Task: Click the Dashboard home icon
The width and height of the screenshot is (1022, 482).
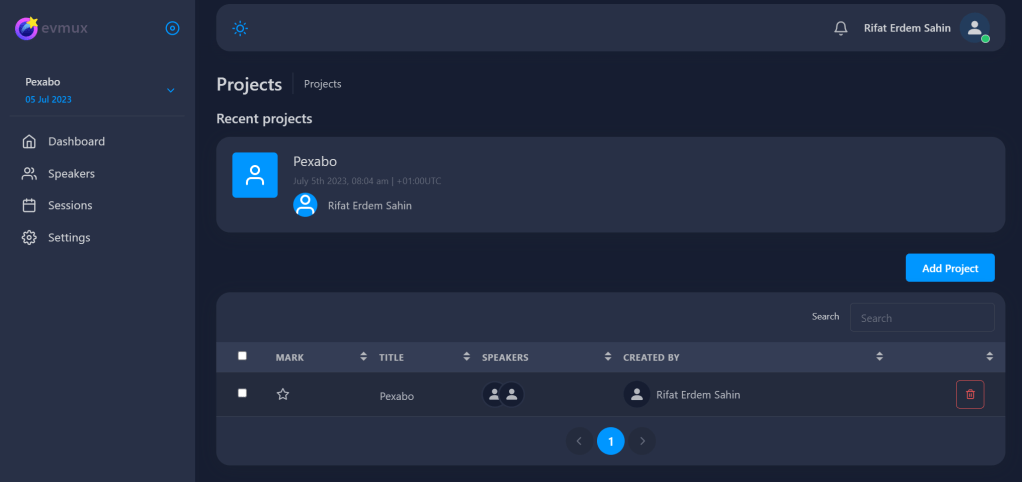Action: pyautogui.click(x=29, y=141)
